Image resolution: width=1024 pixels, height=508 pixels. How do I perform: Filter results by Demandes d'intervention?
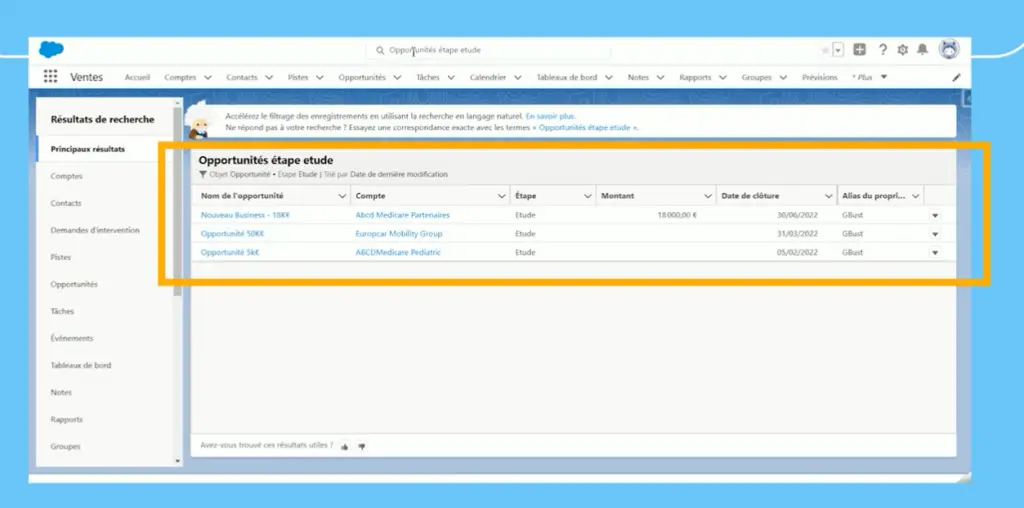pos(95,230)
